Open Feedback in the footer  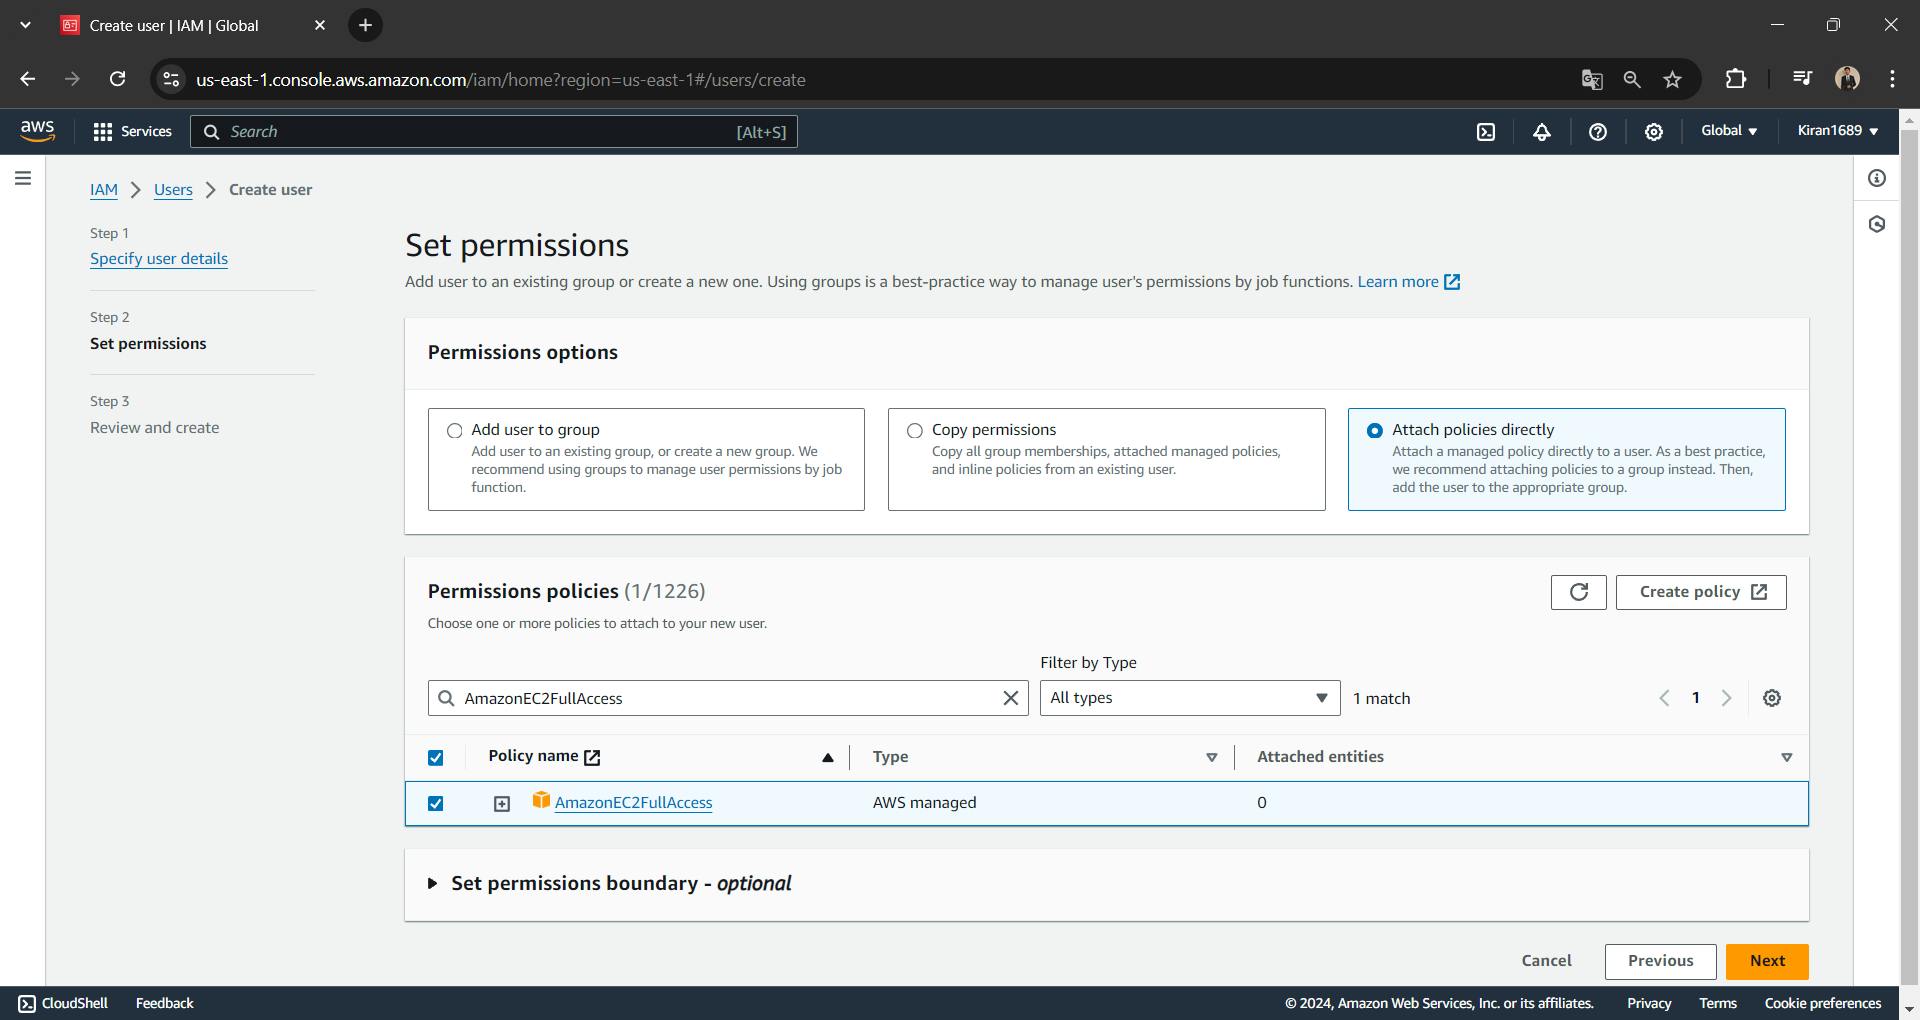(164, 1003)
